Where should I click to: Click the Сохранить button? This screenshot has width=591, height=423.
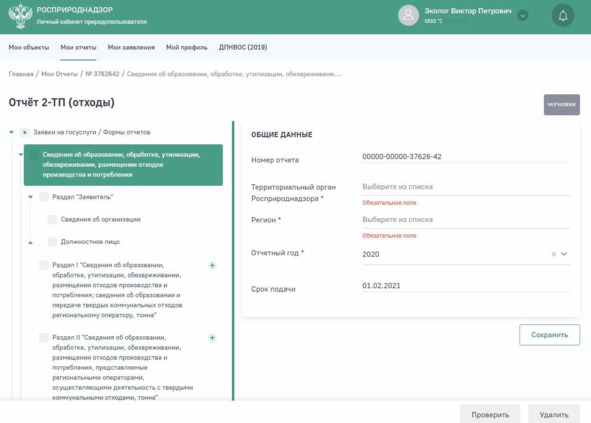(x=550, y=335)
